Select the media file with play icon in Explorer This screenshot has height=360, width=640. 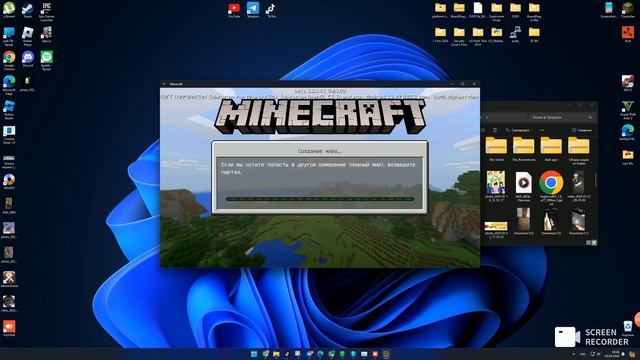click(x=523, y=186)
